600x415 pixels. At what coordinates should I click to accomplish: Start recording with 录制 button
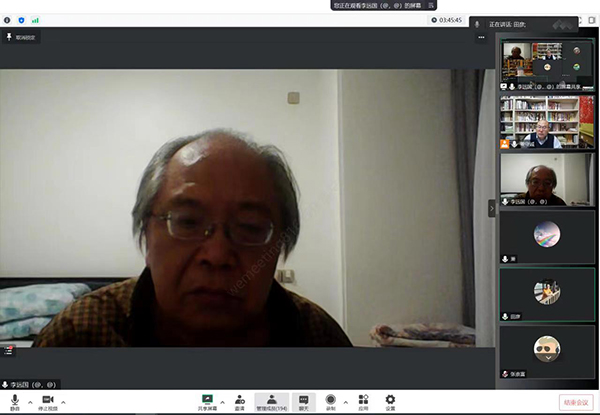click(x=331, y=402)
